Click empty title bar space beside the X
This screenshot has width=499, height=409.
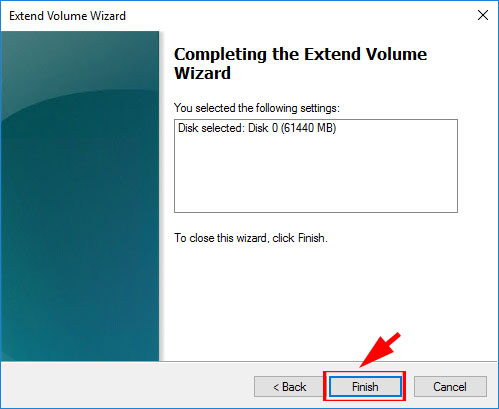(x=300, y=16)
